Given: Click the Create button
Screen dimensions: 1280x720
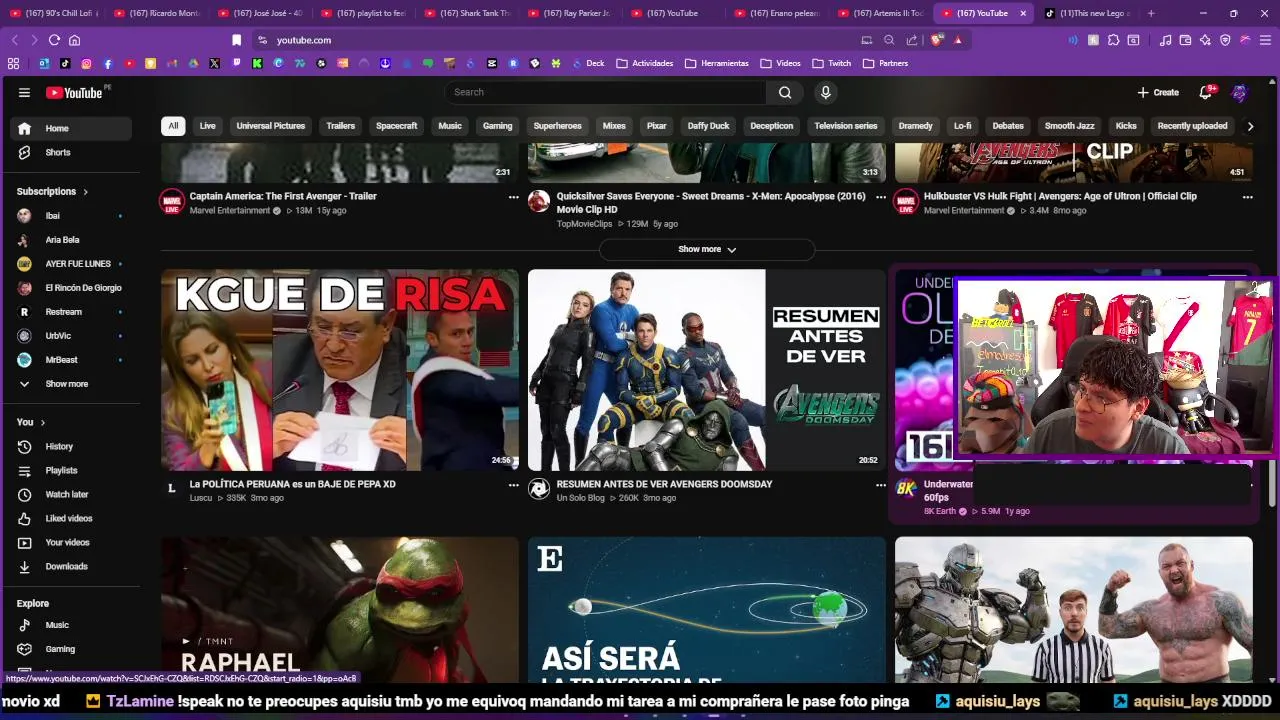Looking at the screenshot, I should coord(1158,92).
